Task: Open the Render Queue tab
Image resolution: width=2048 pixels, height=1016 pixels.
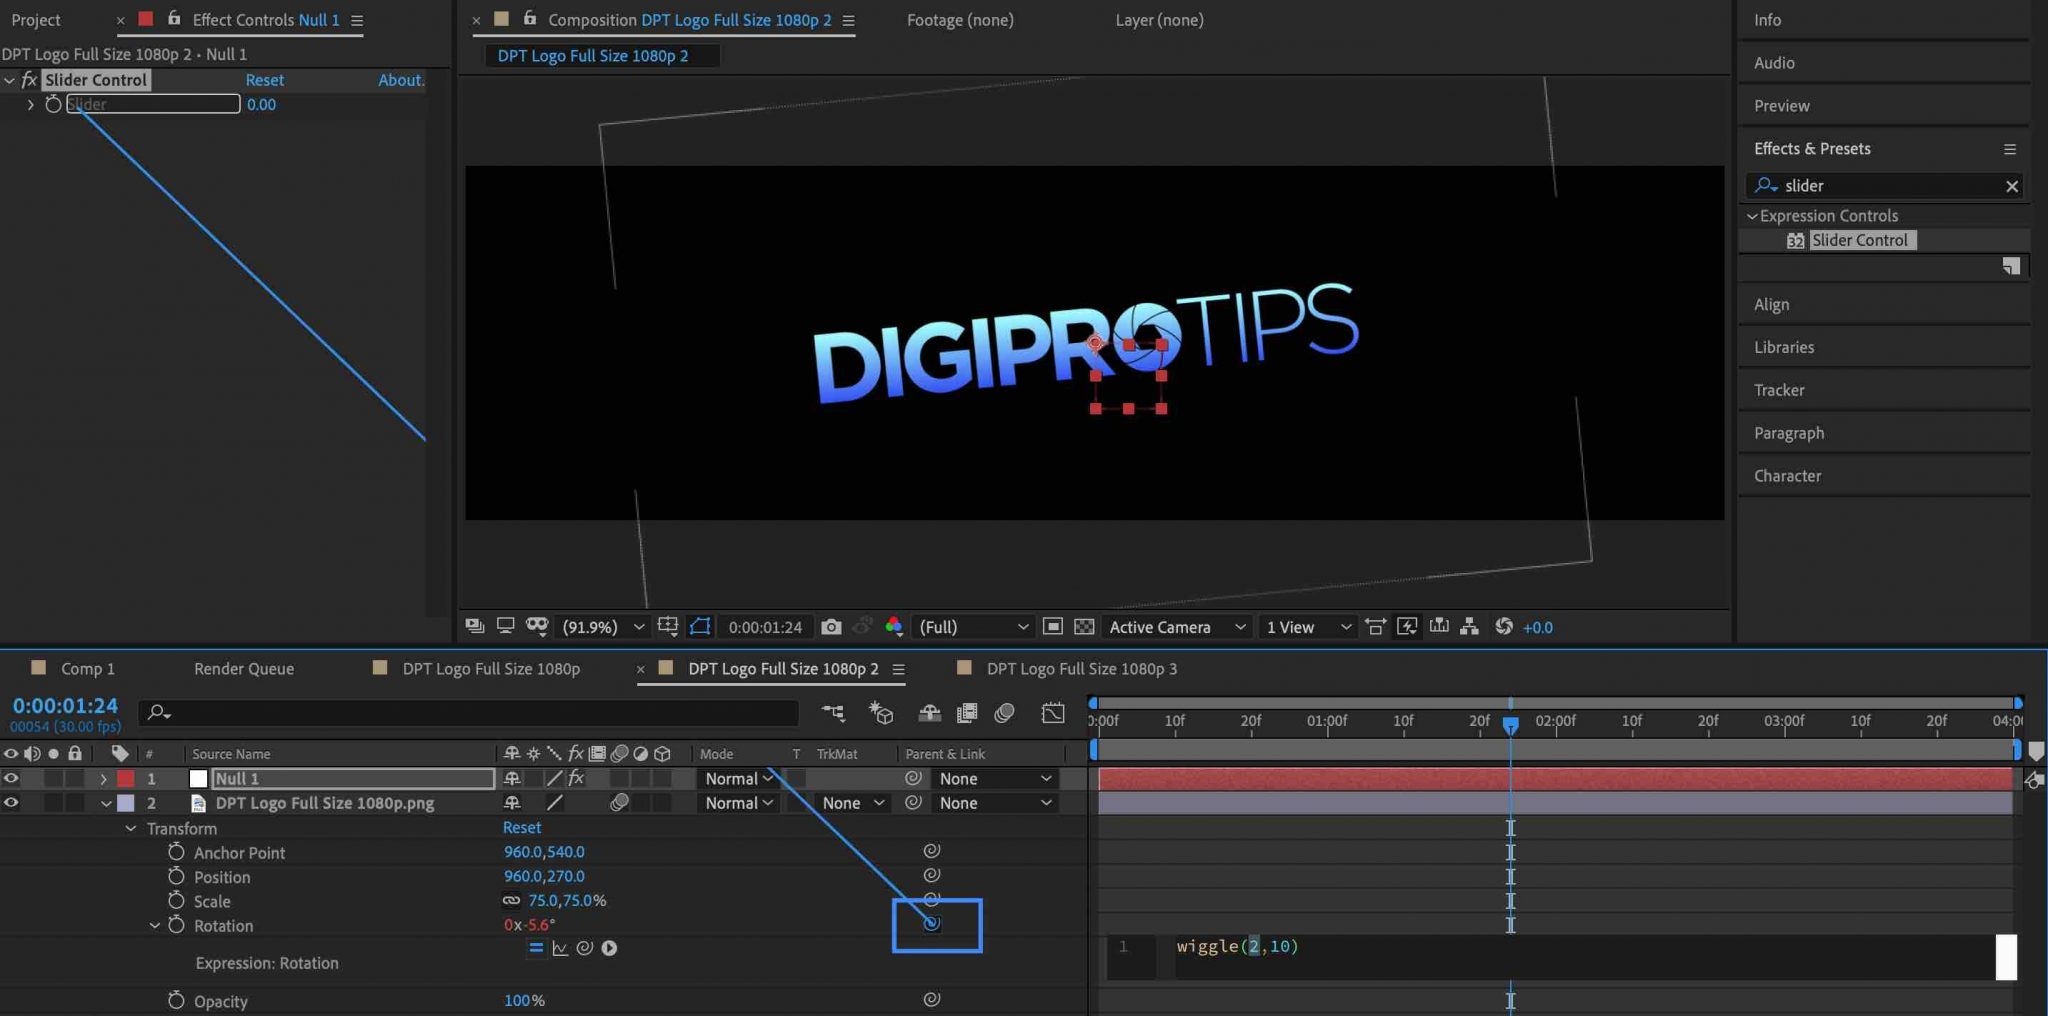Action: tap(243, 668)
